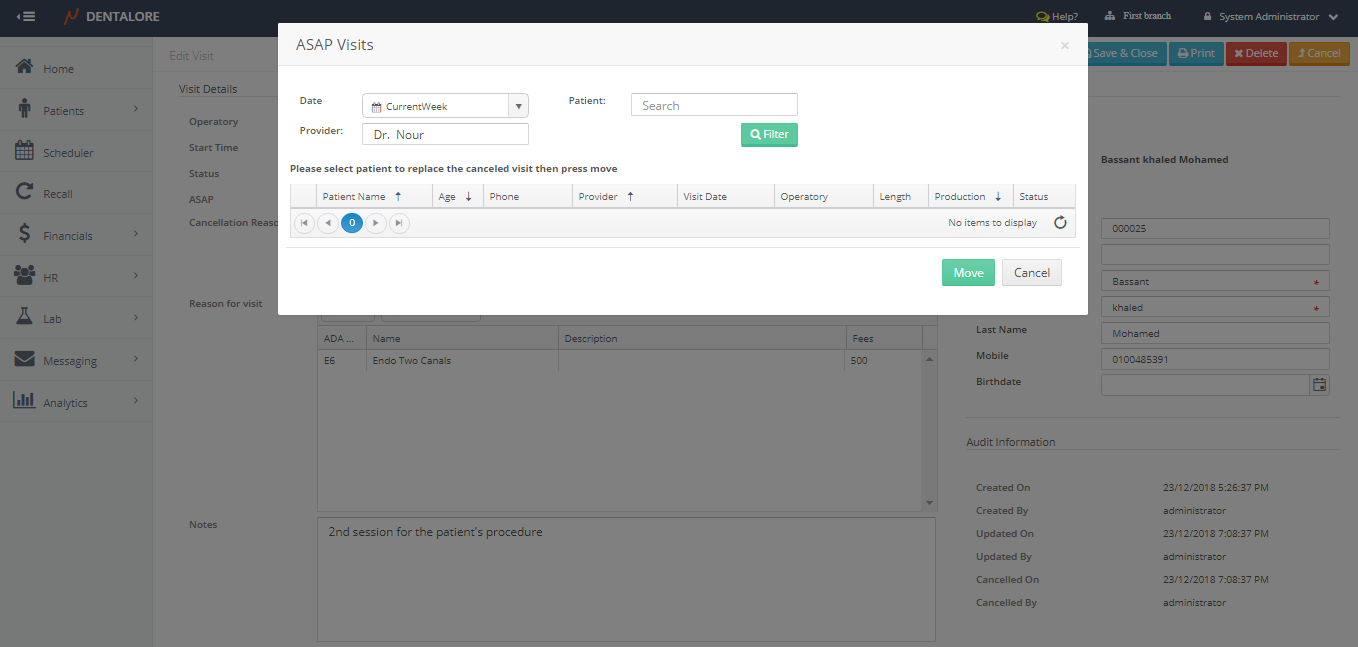Go to the last grid page
1358x647 pixels.
(x=399, y=223)
